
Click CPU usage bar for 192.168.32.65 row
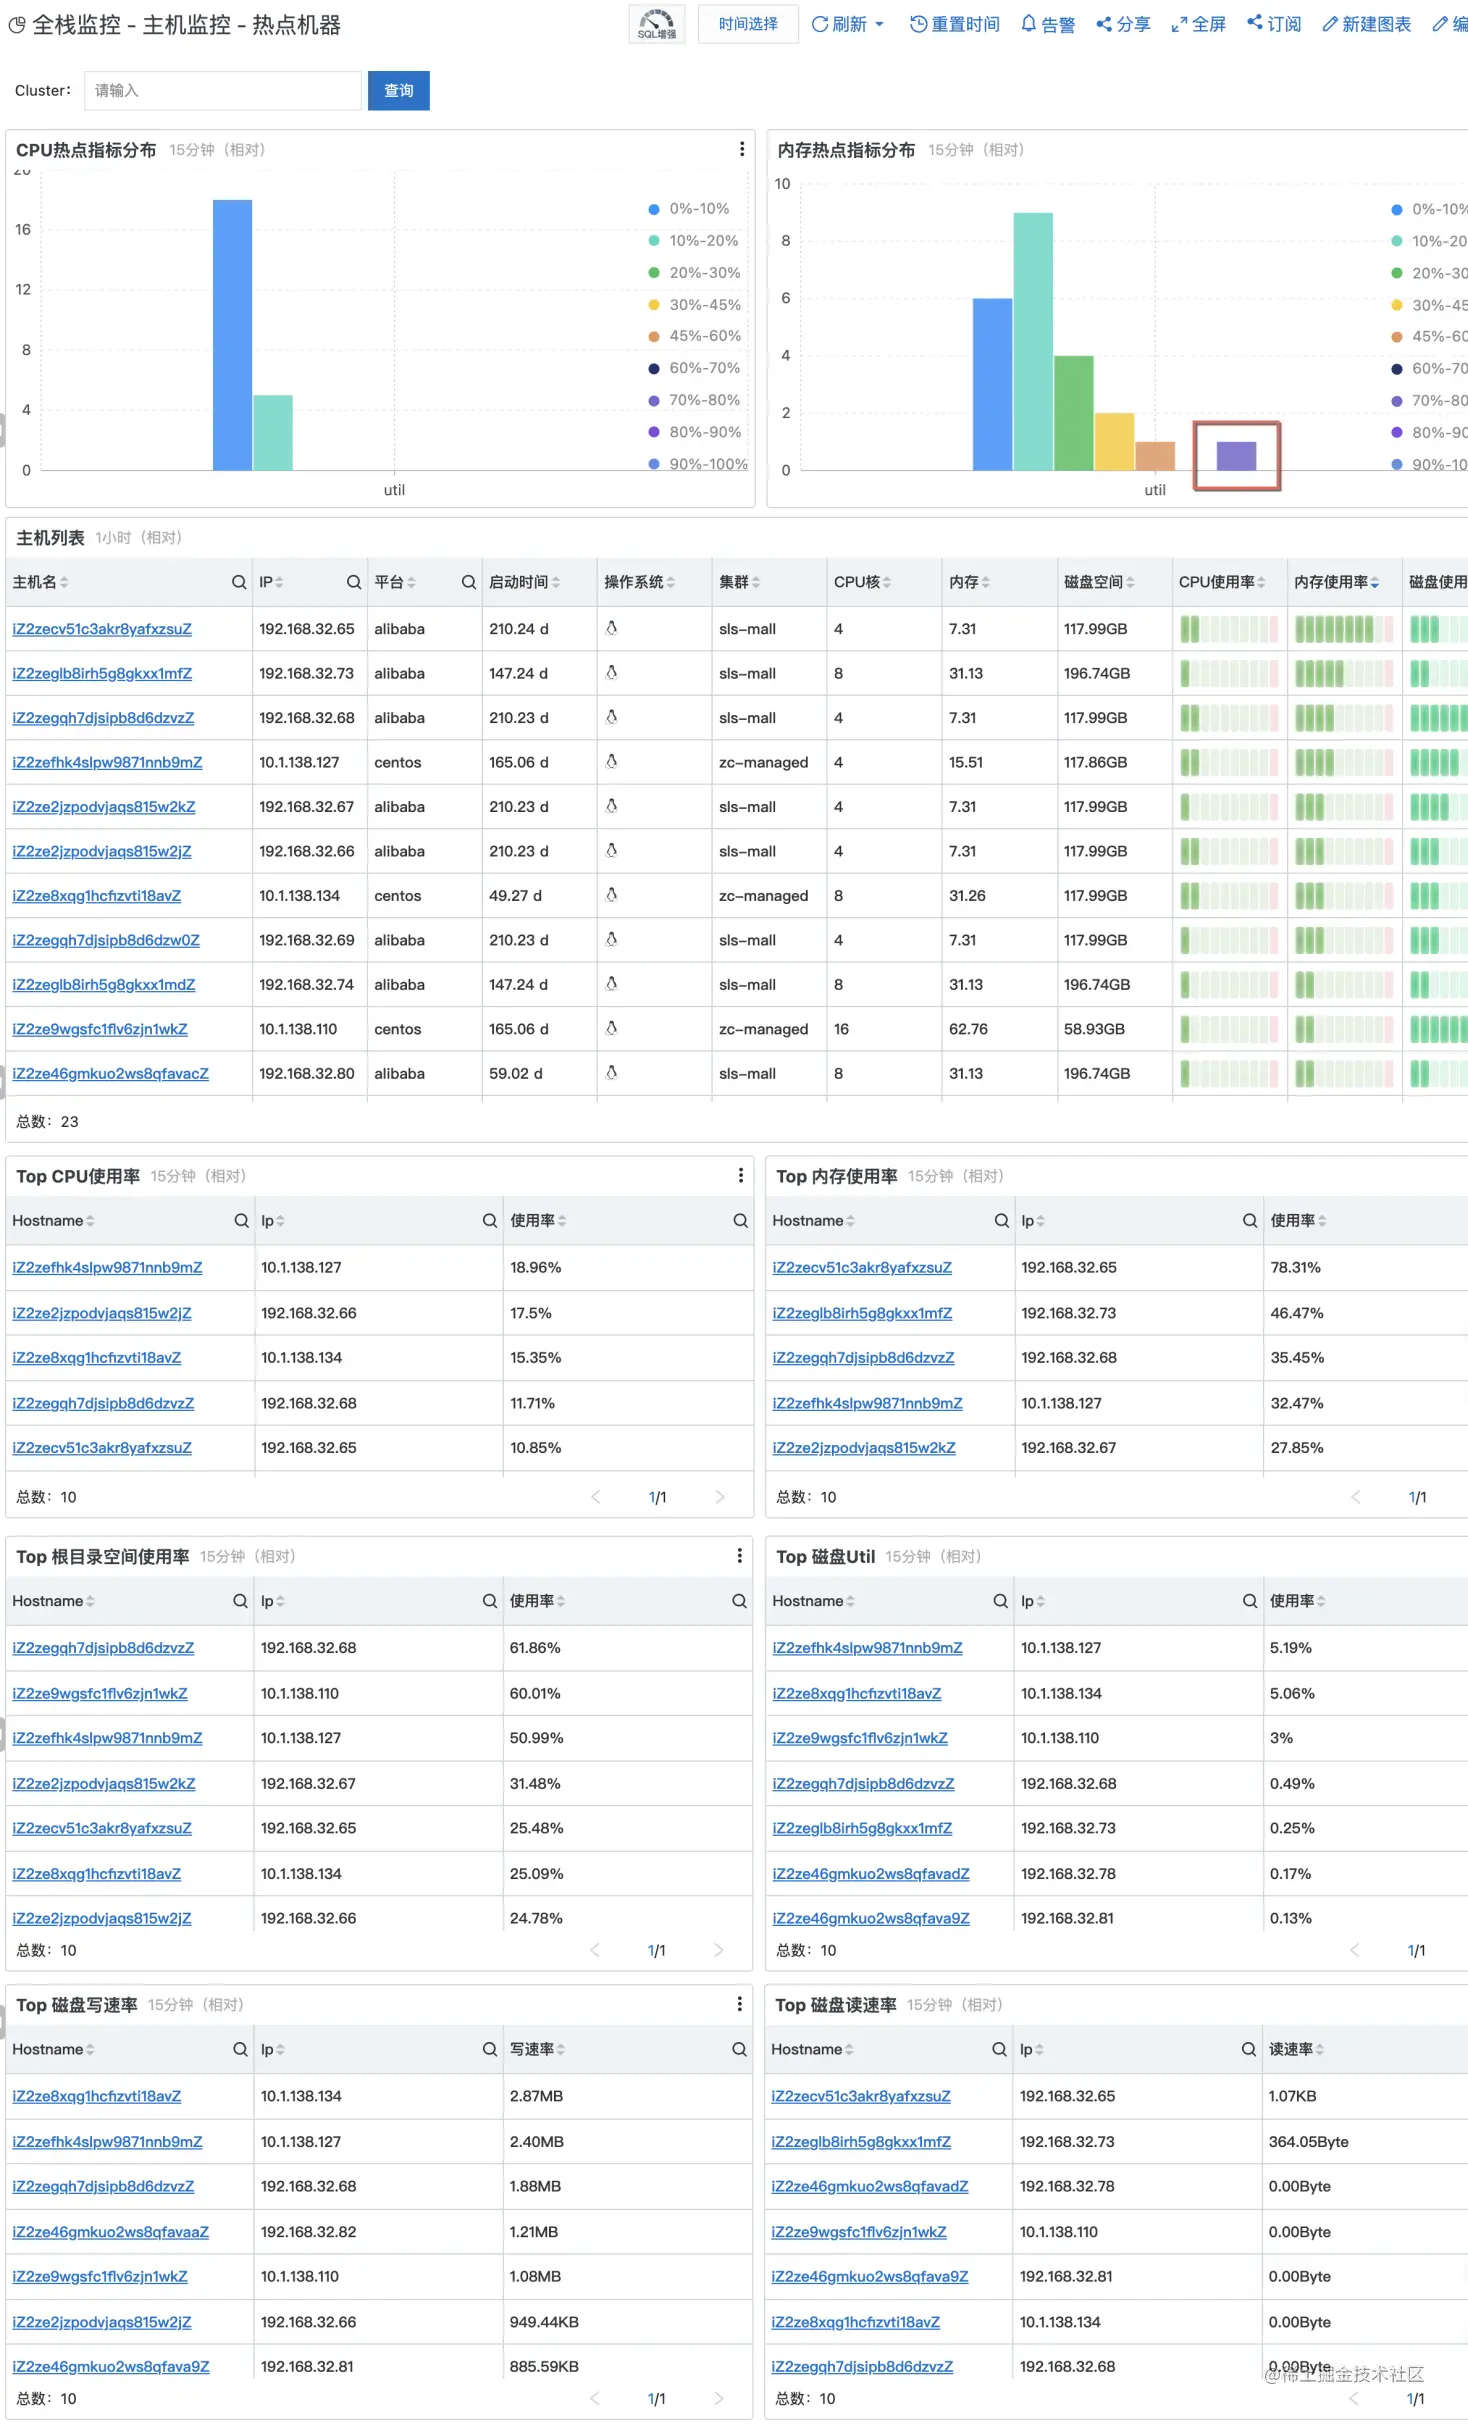tap(1229, 629)
